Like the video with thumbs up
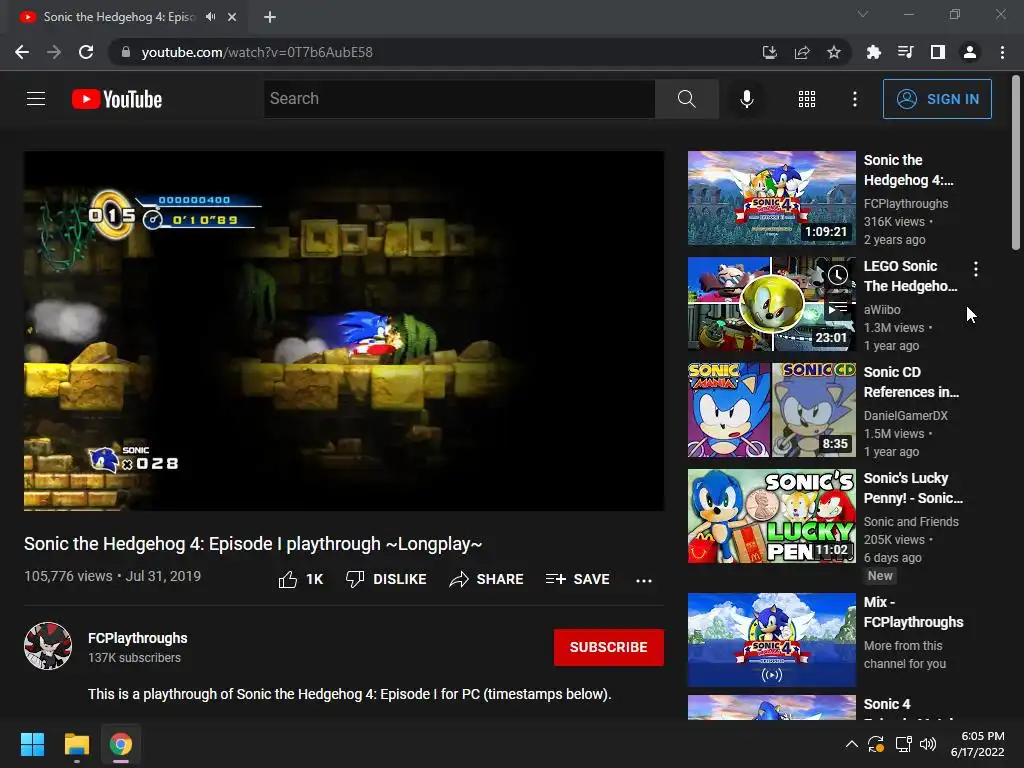 [301, 579]
